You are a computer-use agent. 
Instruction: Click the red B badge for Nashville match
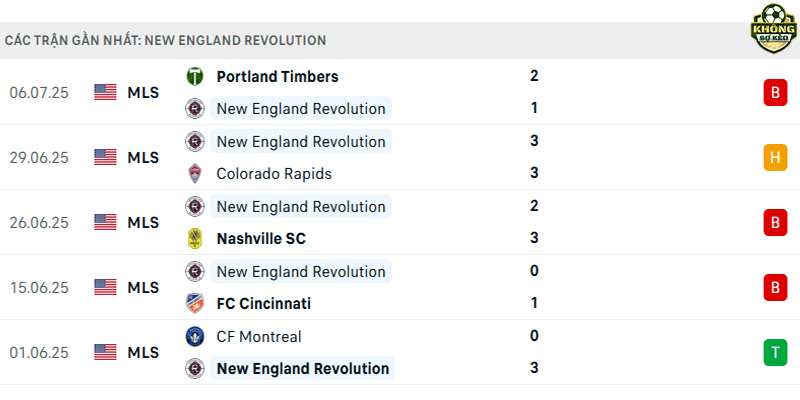click(775, 222)
